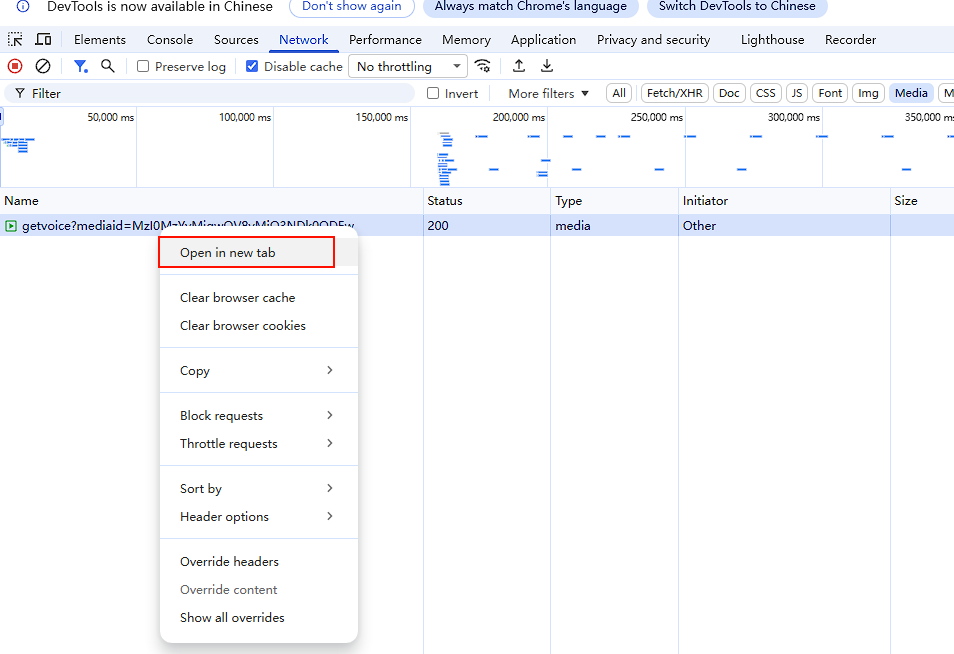Select Open in new tab
Viewport: 954px width, 654px height.
tap(246, 253)
